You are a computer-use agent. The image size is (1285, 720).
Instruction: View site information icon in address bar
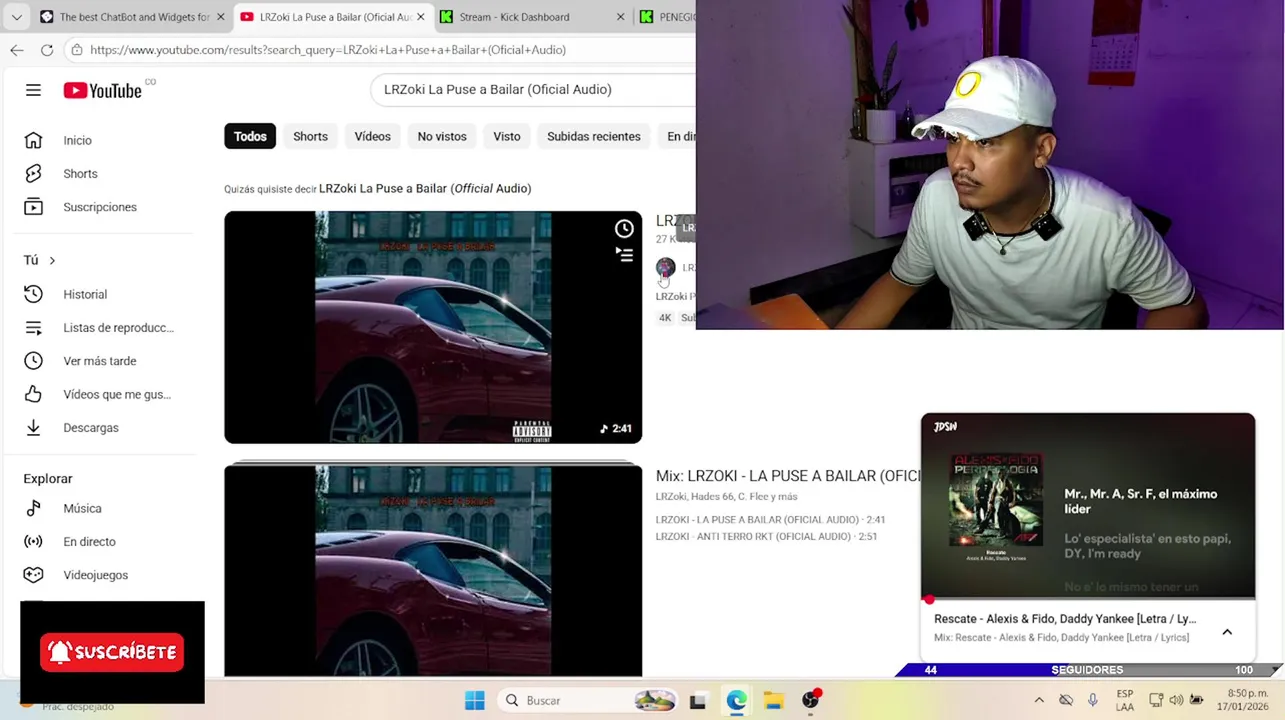coord(77,50)
